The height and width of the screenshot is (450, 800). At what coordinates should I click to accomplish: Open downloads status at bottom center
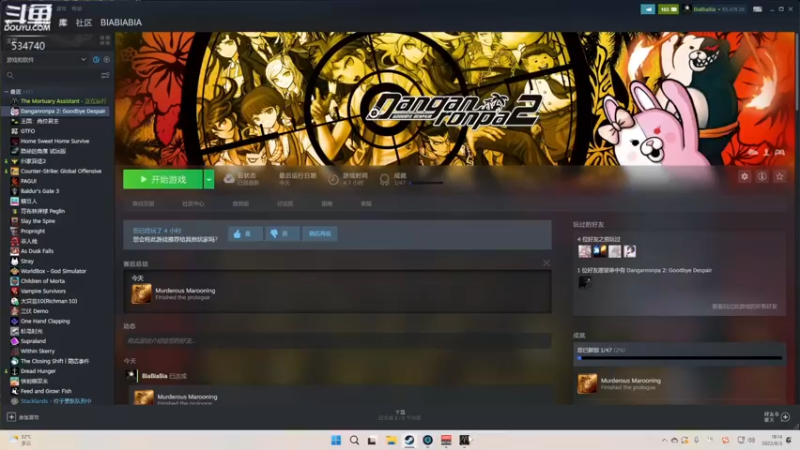(400, 415)
